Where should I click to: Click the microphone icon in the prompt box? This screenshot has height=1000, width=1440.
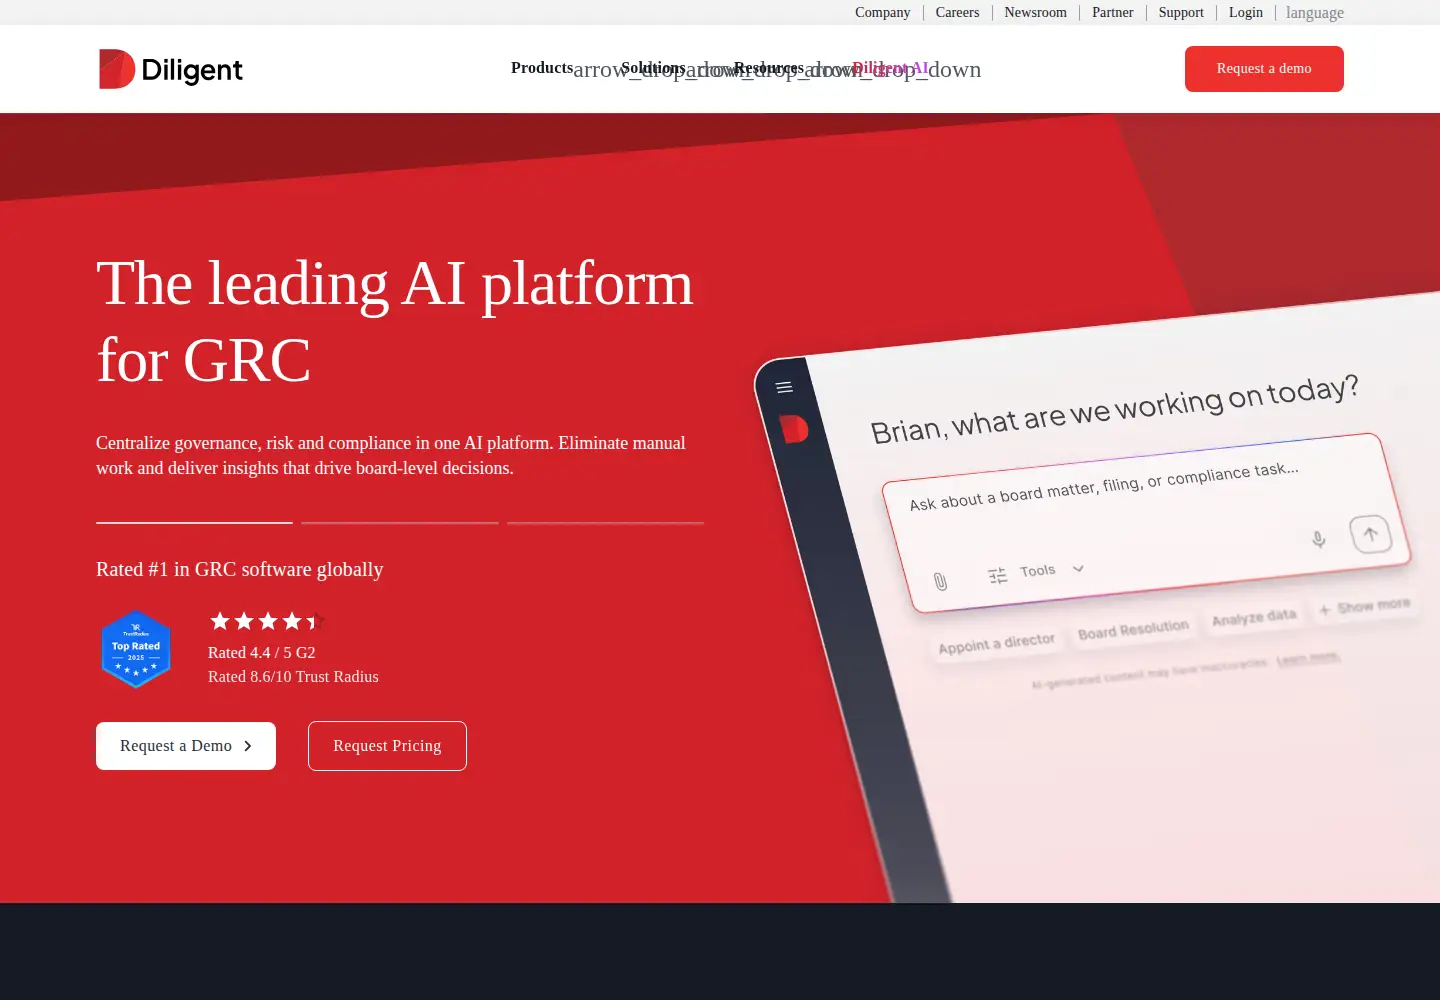(x=1319, y=539)
